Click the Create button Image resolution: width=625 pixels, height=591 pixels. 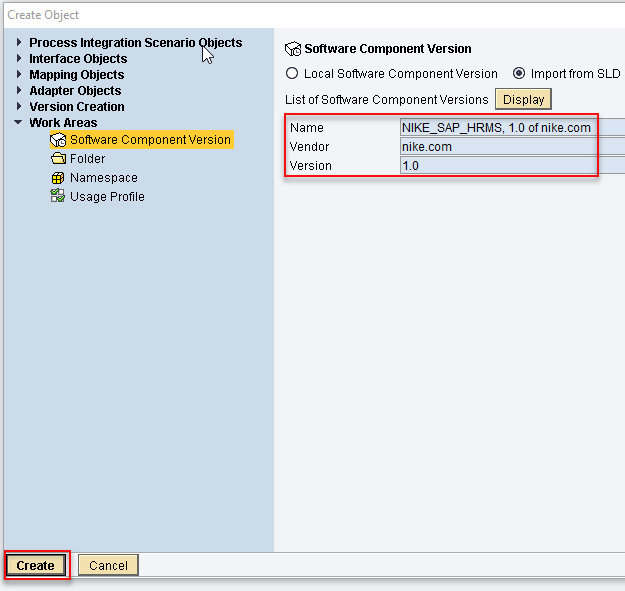pos(35,565)
